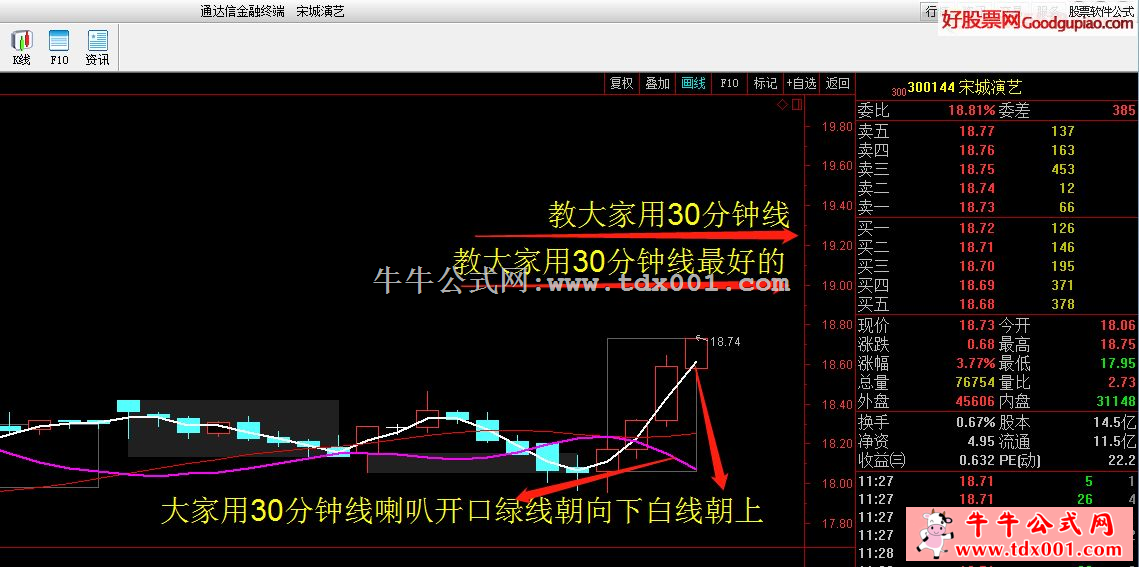Click the 19.80 price axis label

click(835, 126)
